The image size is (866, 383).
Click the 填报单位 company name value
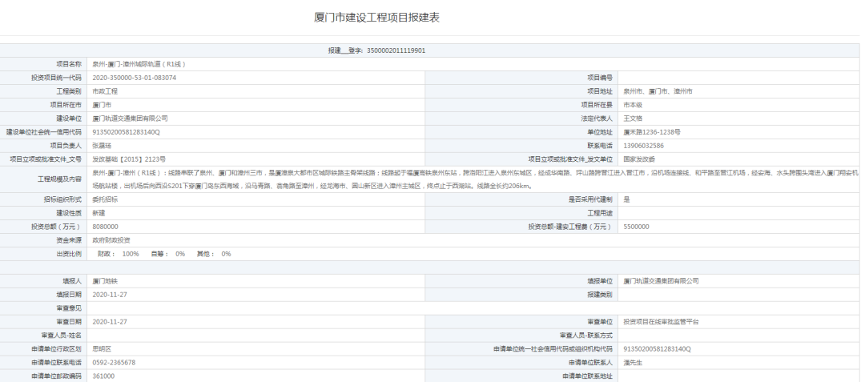tap(661, 281)
